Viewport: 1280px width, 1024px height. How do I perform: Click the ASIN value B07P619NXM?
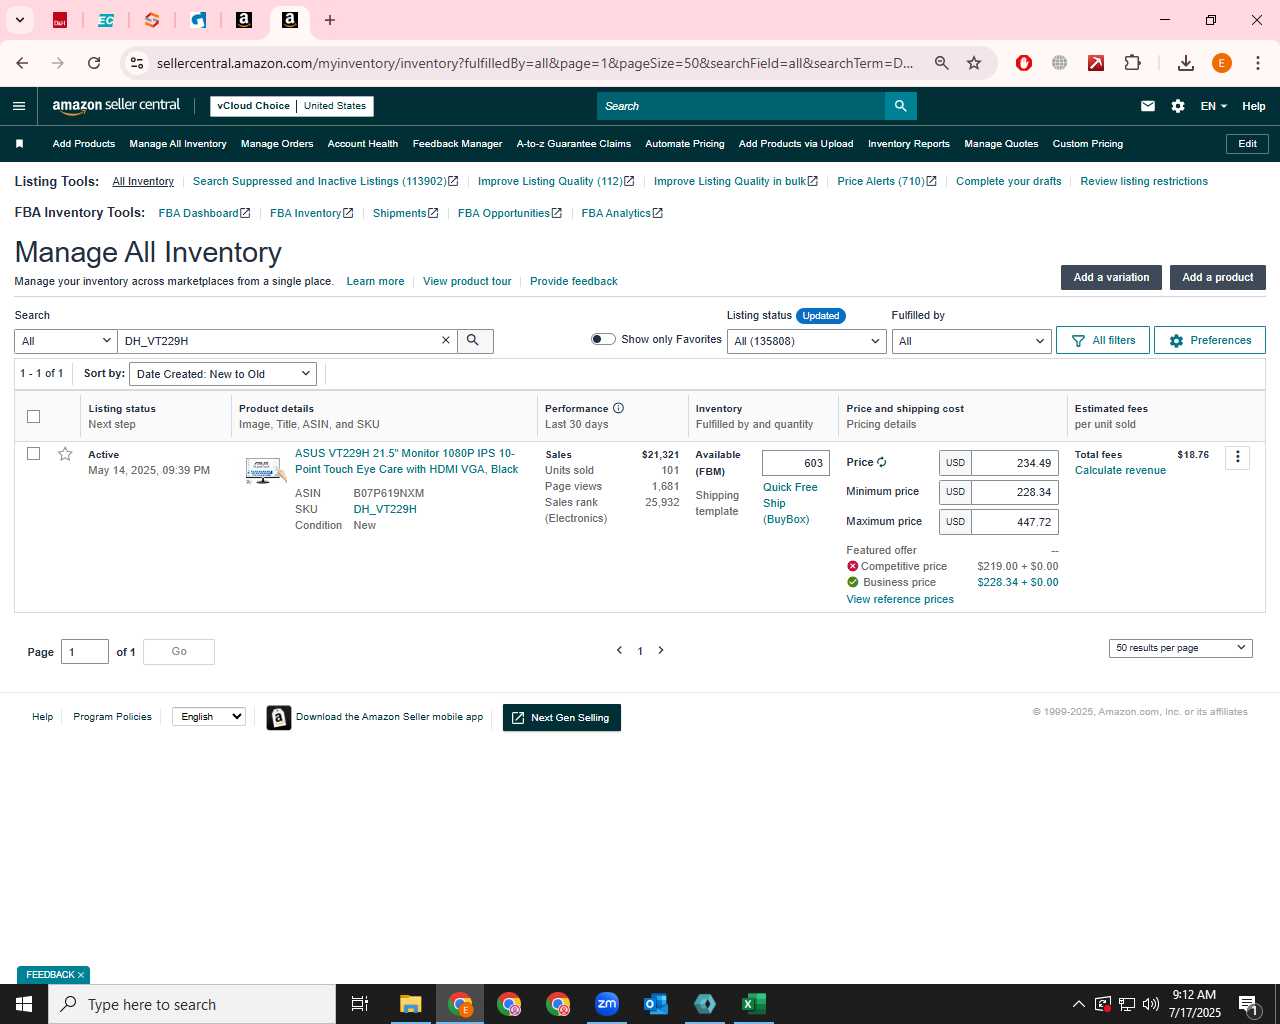(389, 493)
